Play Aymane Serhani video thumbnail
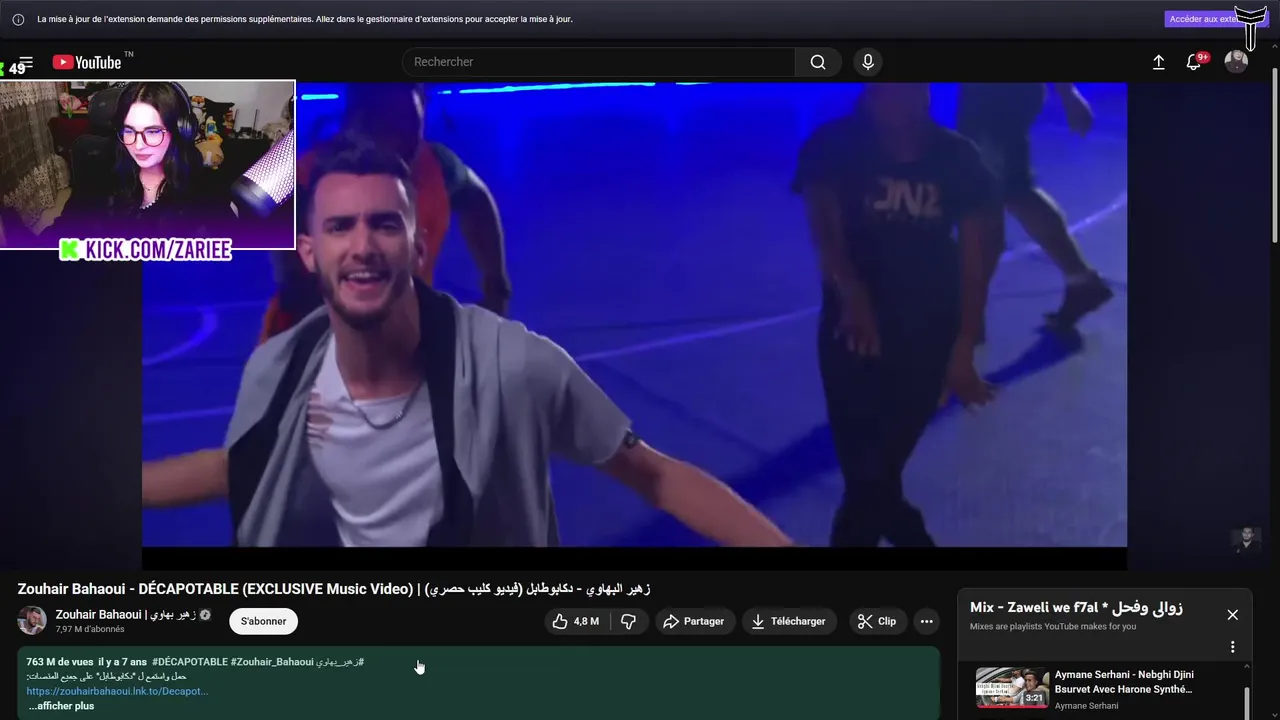 [x=1012, y=687]
